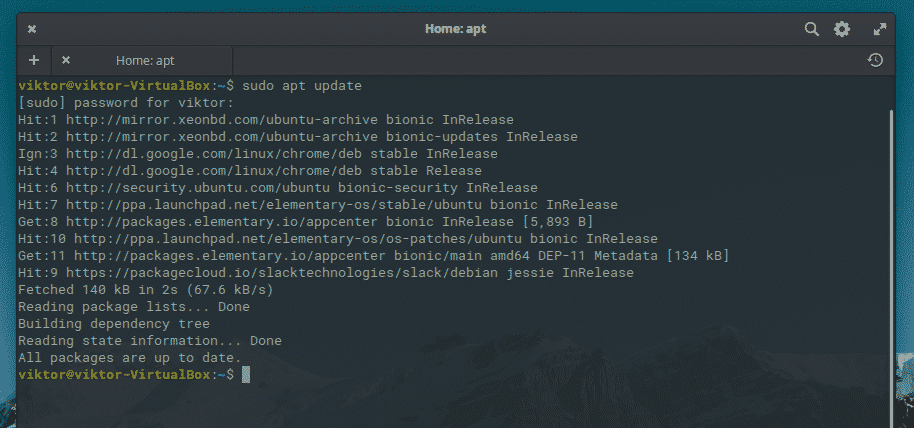Toggle fullscreen with the expand arrows icon
The height and width of the screenshot is (428, 914).
(879, 29)
